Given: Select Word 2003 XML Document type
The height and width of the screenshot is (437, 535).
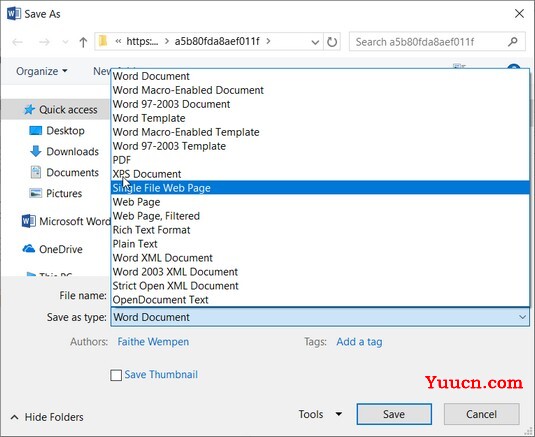Looking at the screenshot, I should (320, 272).
